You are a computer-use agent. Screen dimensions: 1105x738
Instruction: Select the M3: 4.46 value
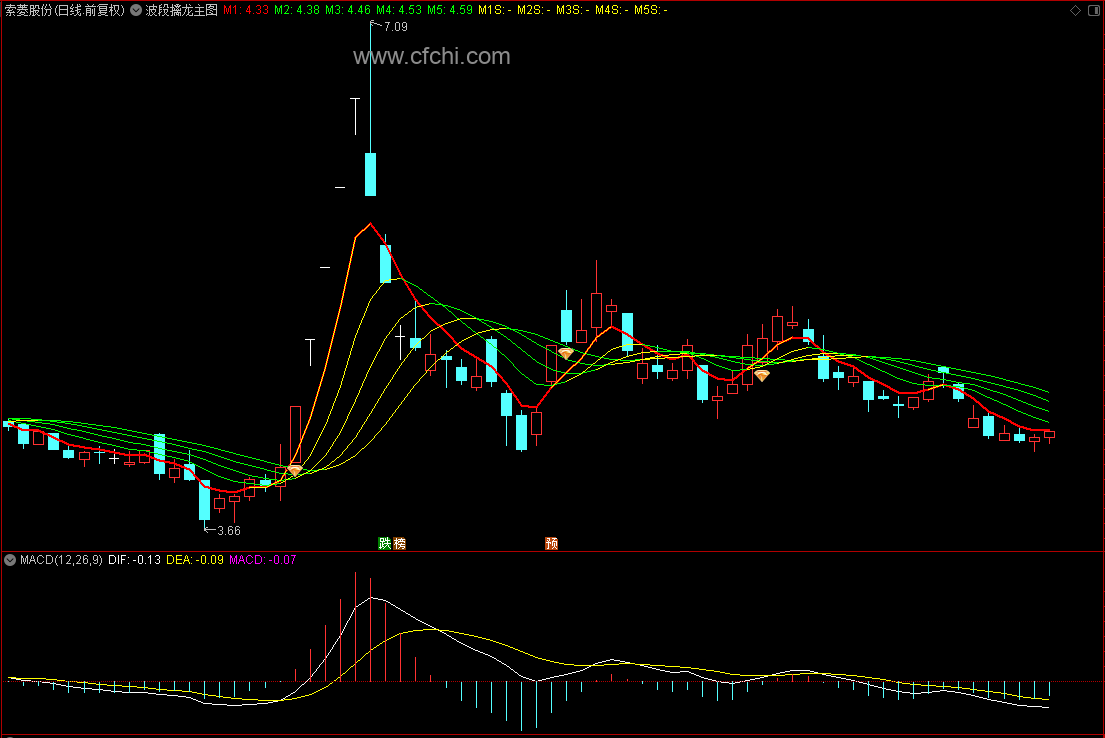347,10
